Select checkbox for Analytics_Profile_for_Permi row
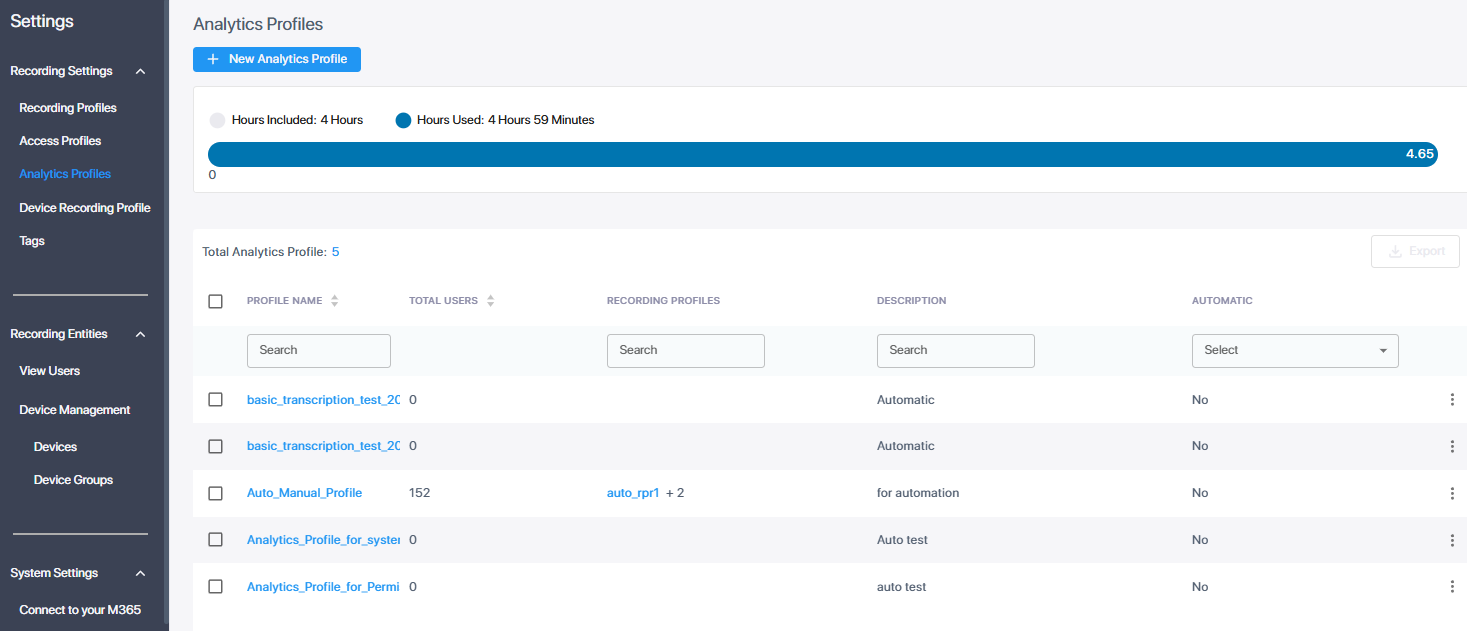 tap(215, 587)
